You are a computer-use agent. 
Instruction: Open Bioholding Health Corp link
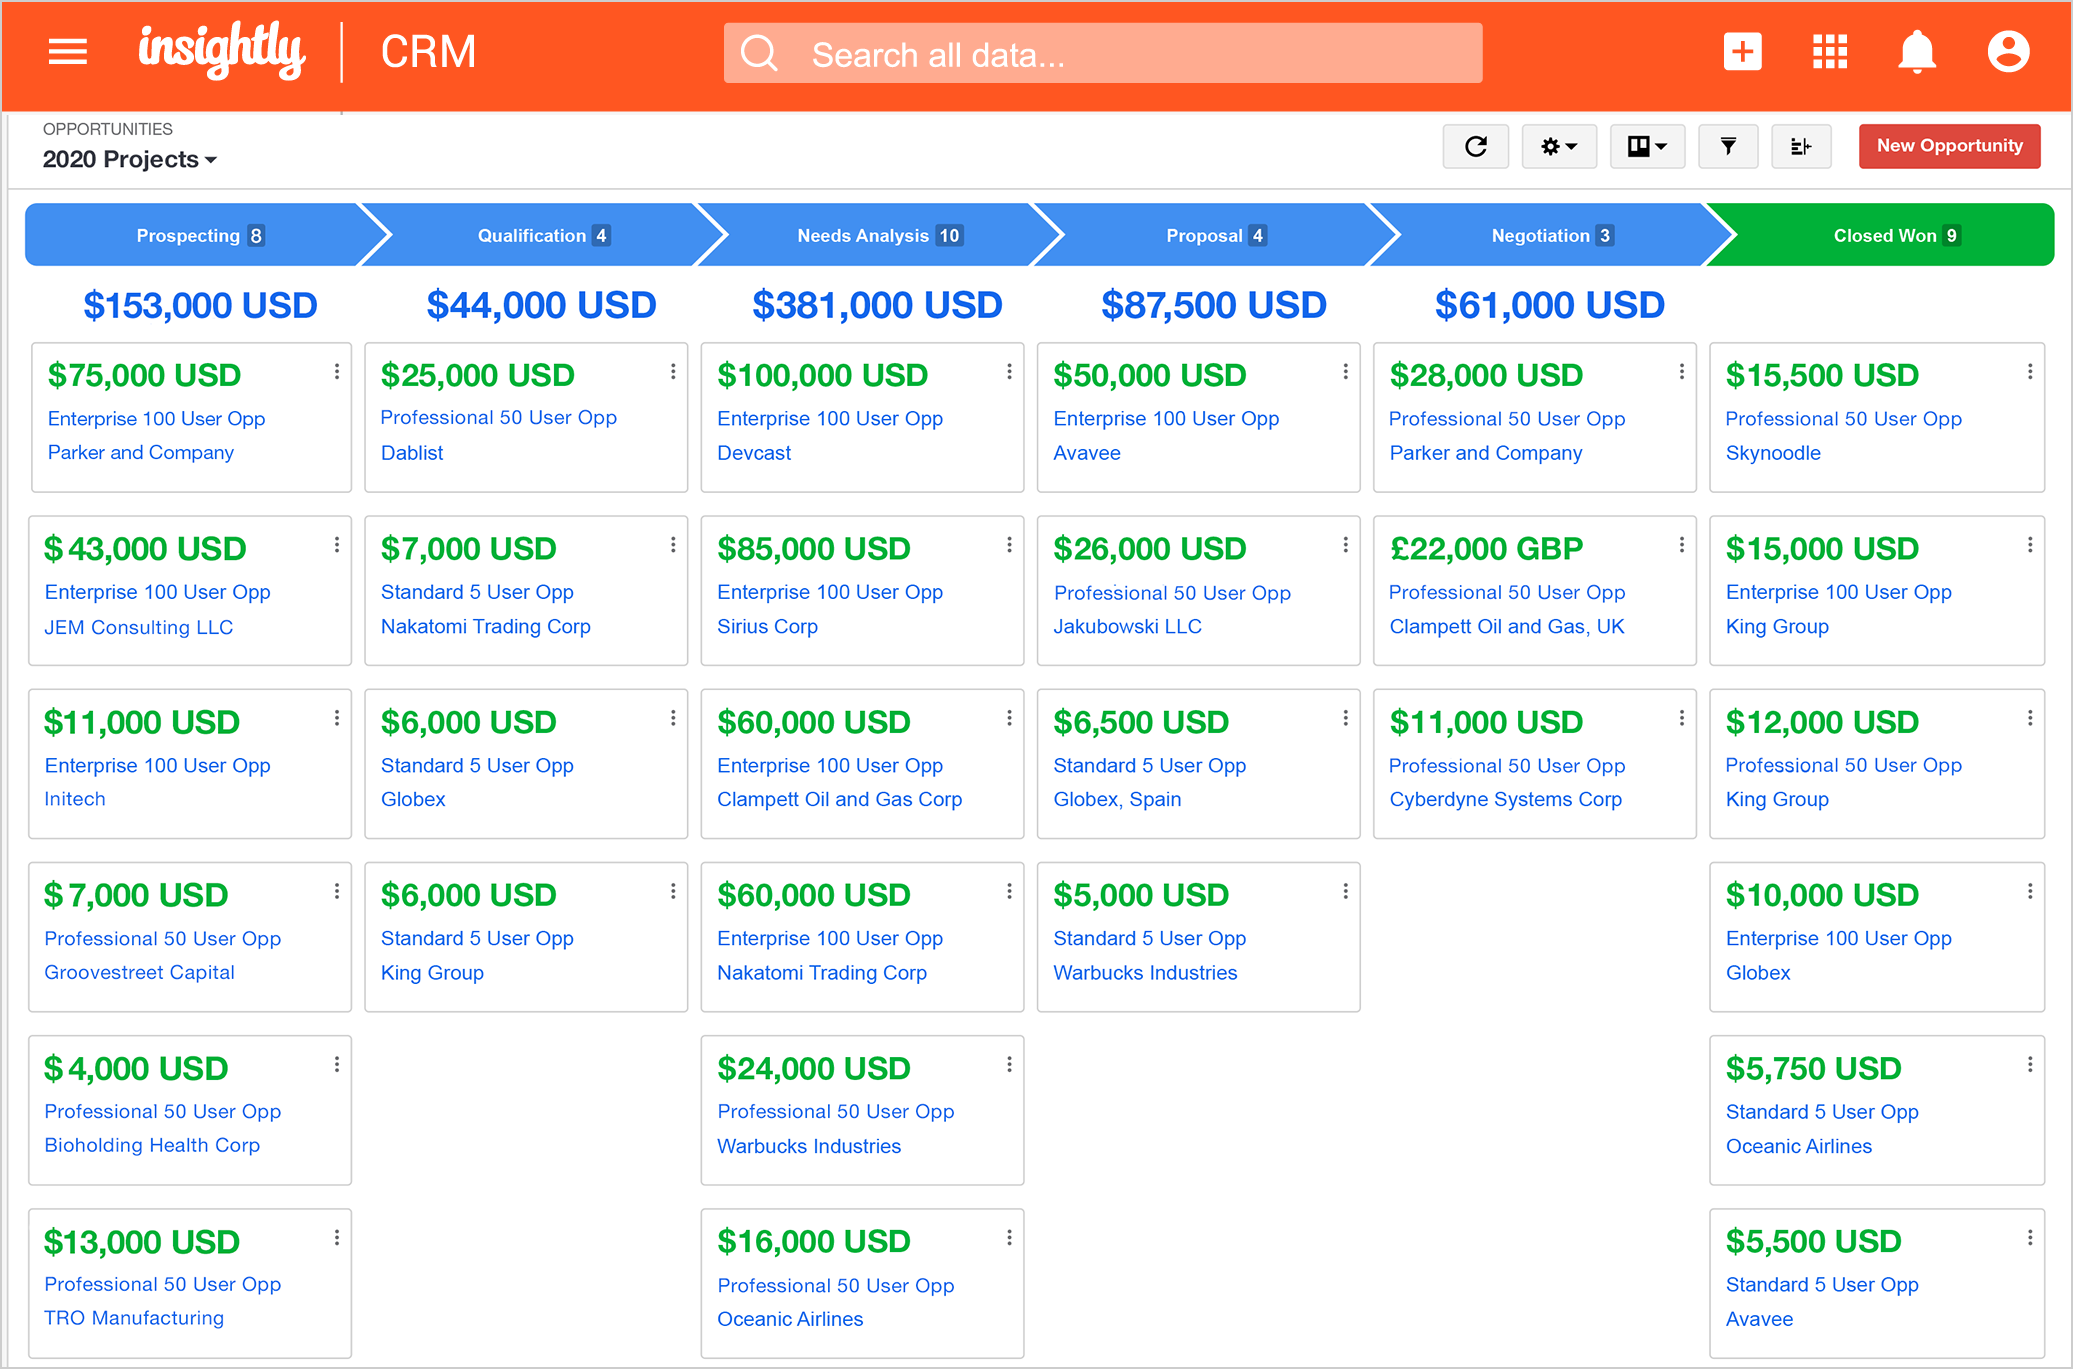click(152, 1145)
